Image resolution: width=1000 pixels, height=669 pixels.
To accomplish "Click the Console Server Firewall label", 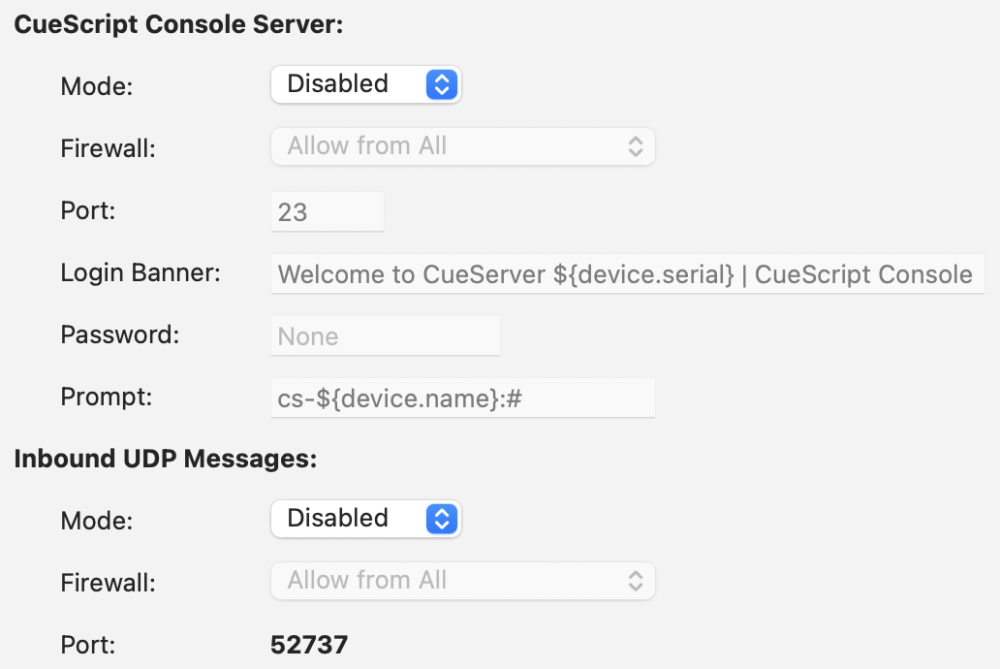I will click(x=108, y=148).
